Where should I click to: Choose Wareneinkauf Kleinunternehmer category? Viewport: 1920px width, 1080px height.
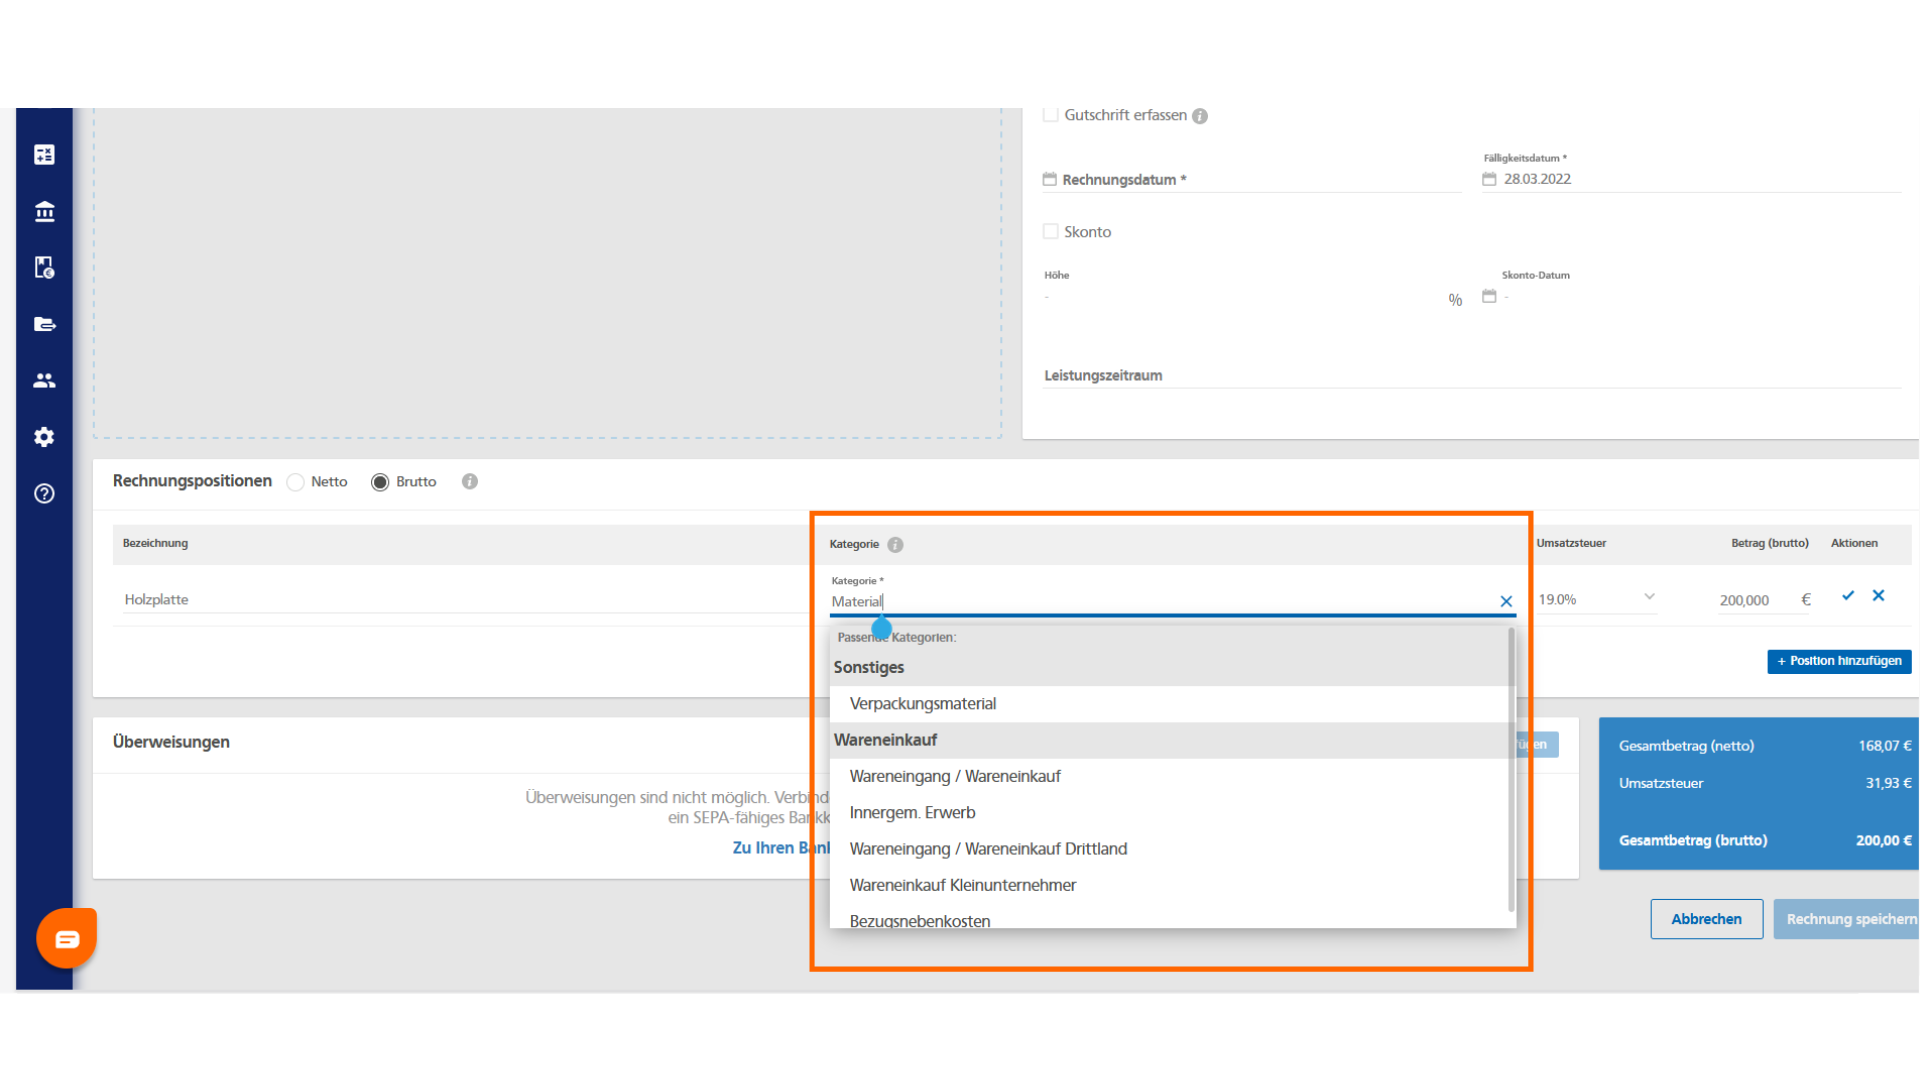click(x=963, y=885)
